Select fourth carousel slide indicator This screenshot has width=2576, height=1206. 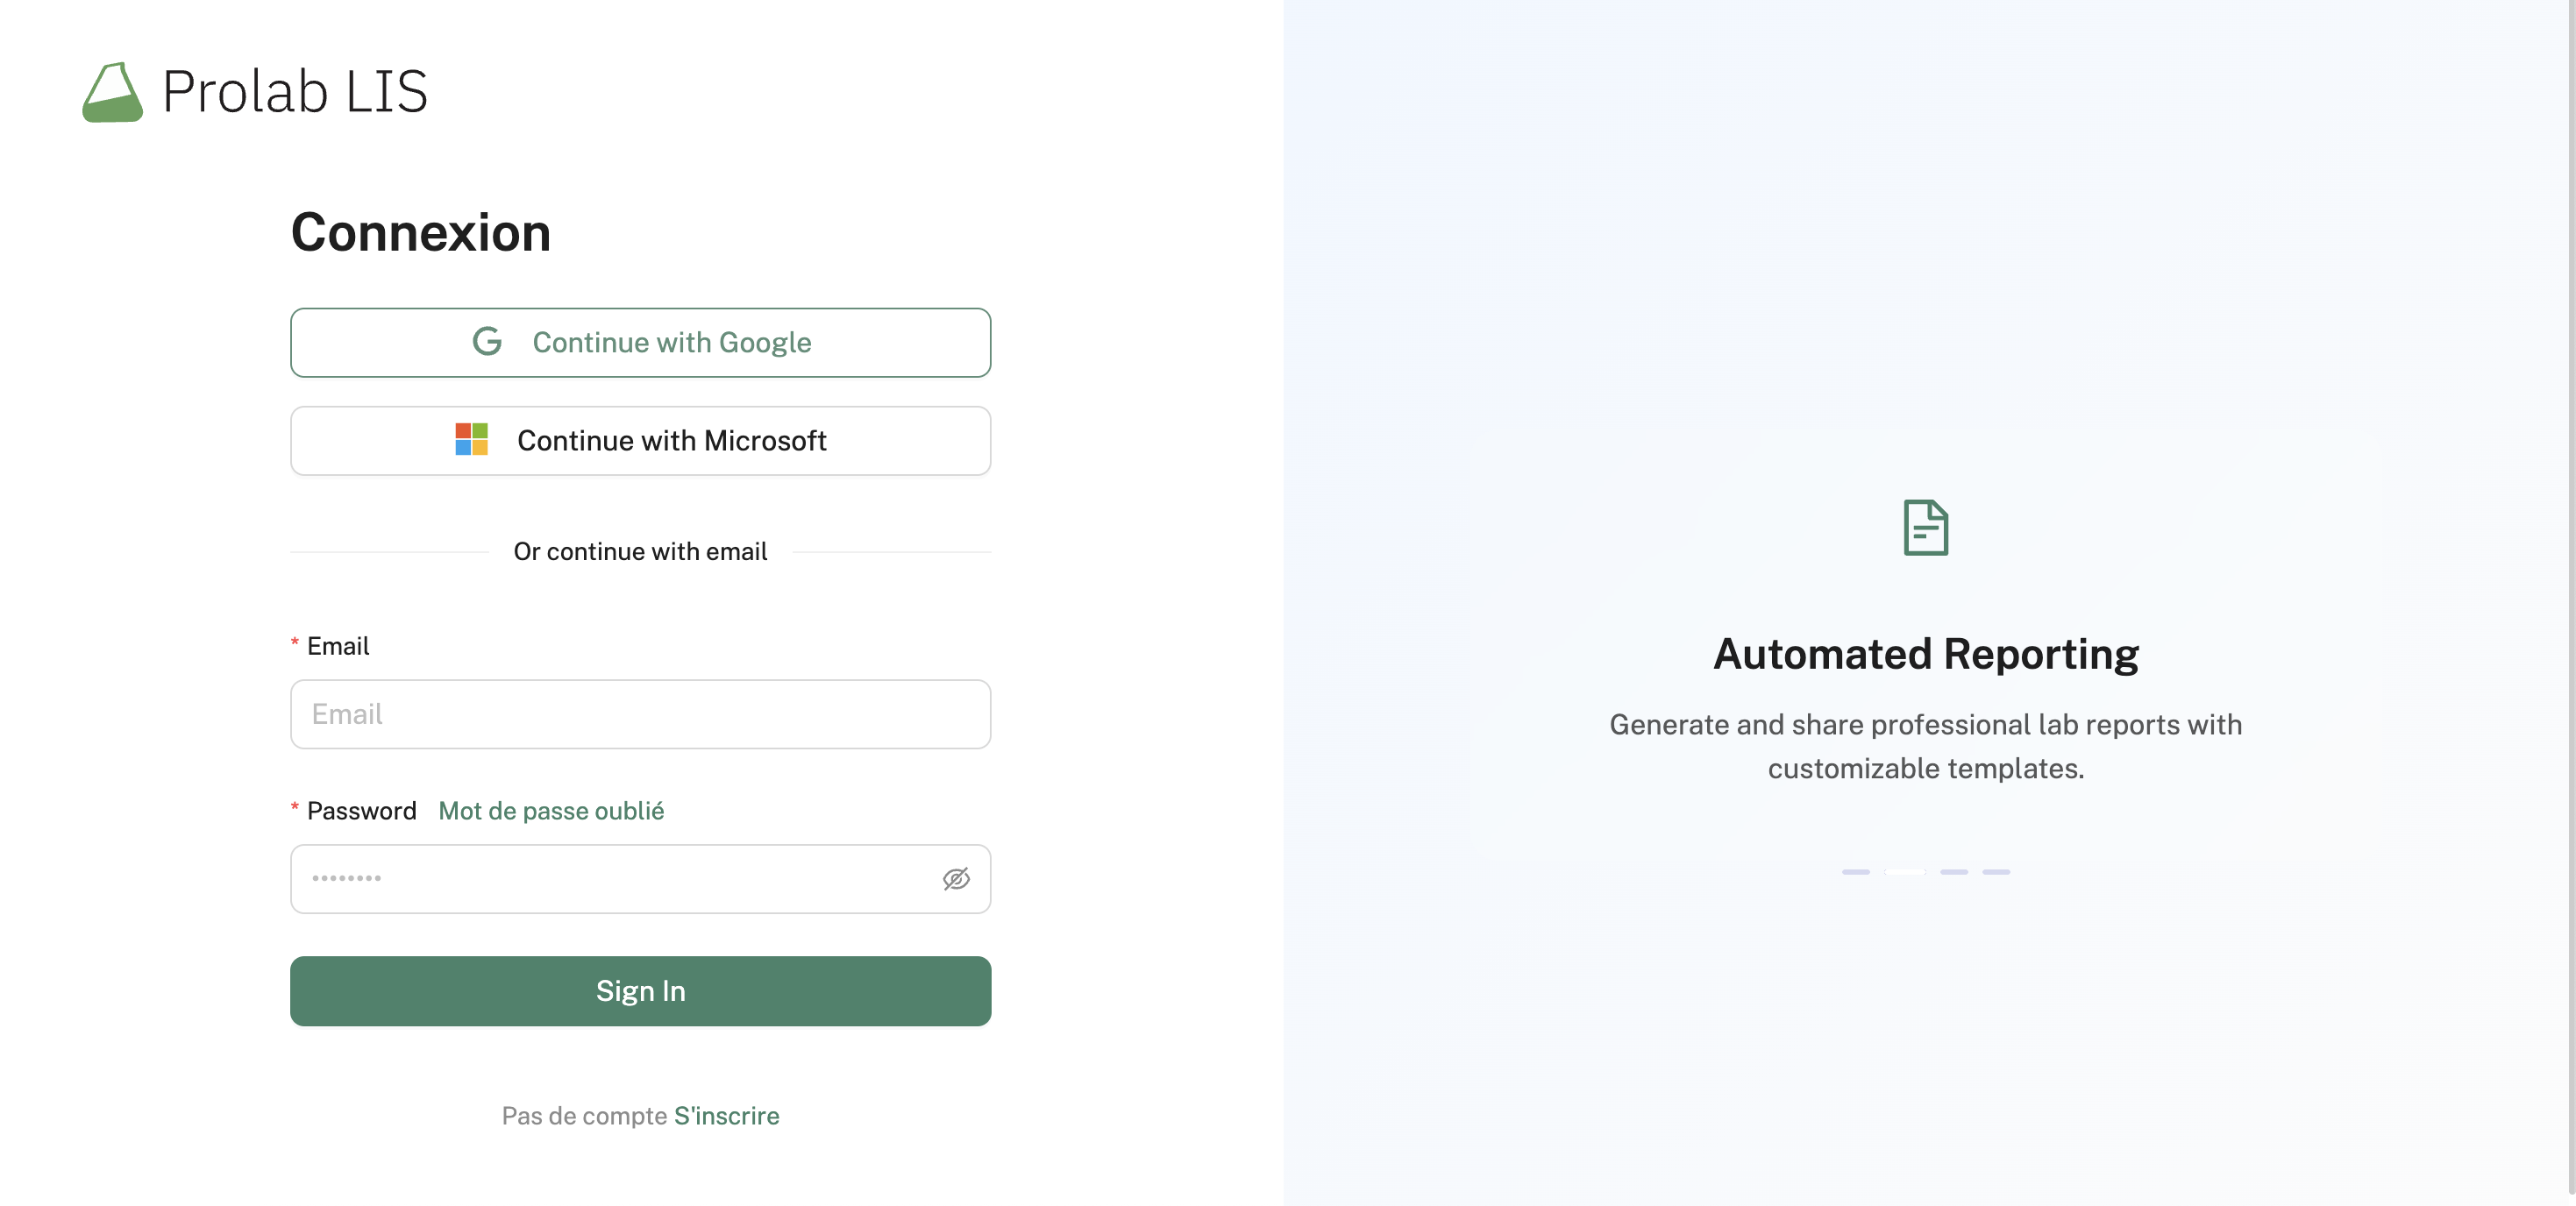[x=1996, y=872]
